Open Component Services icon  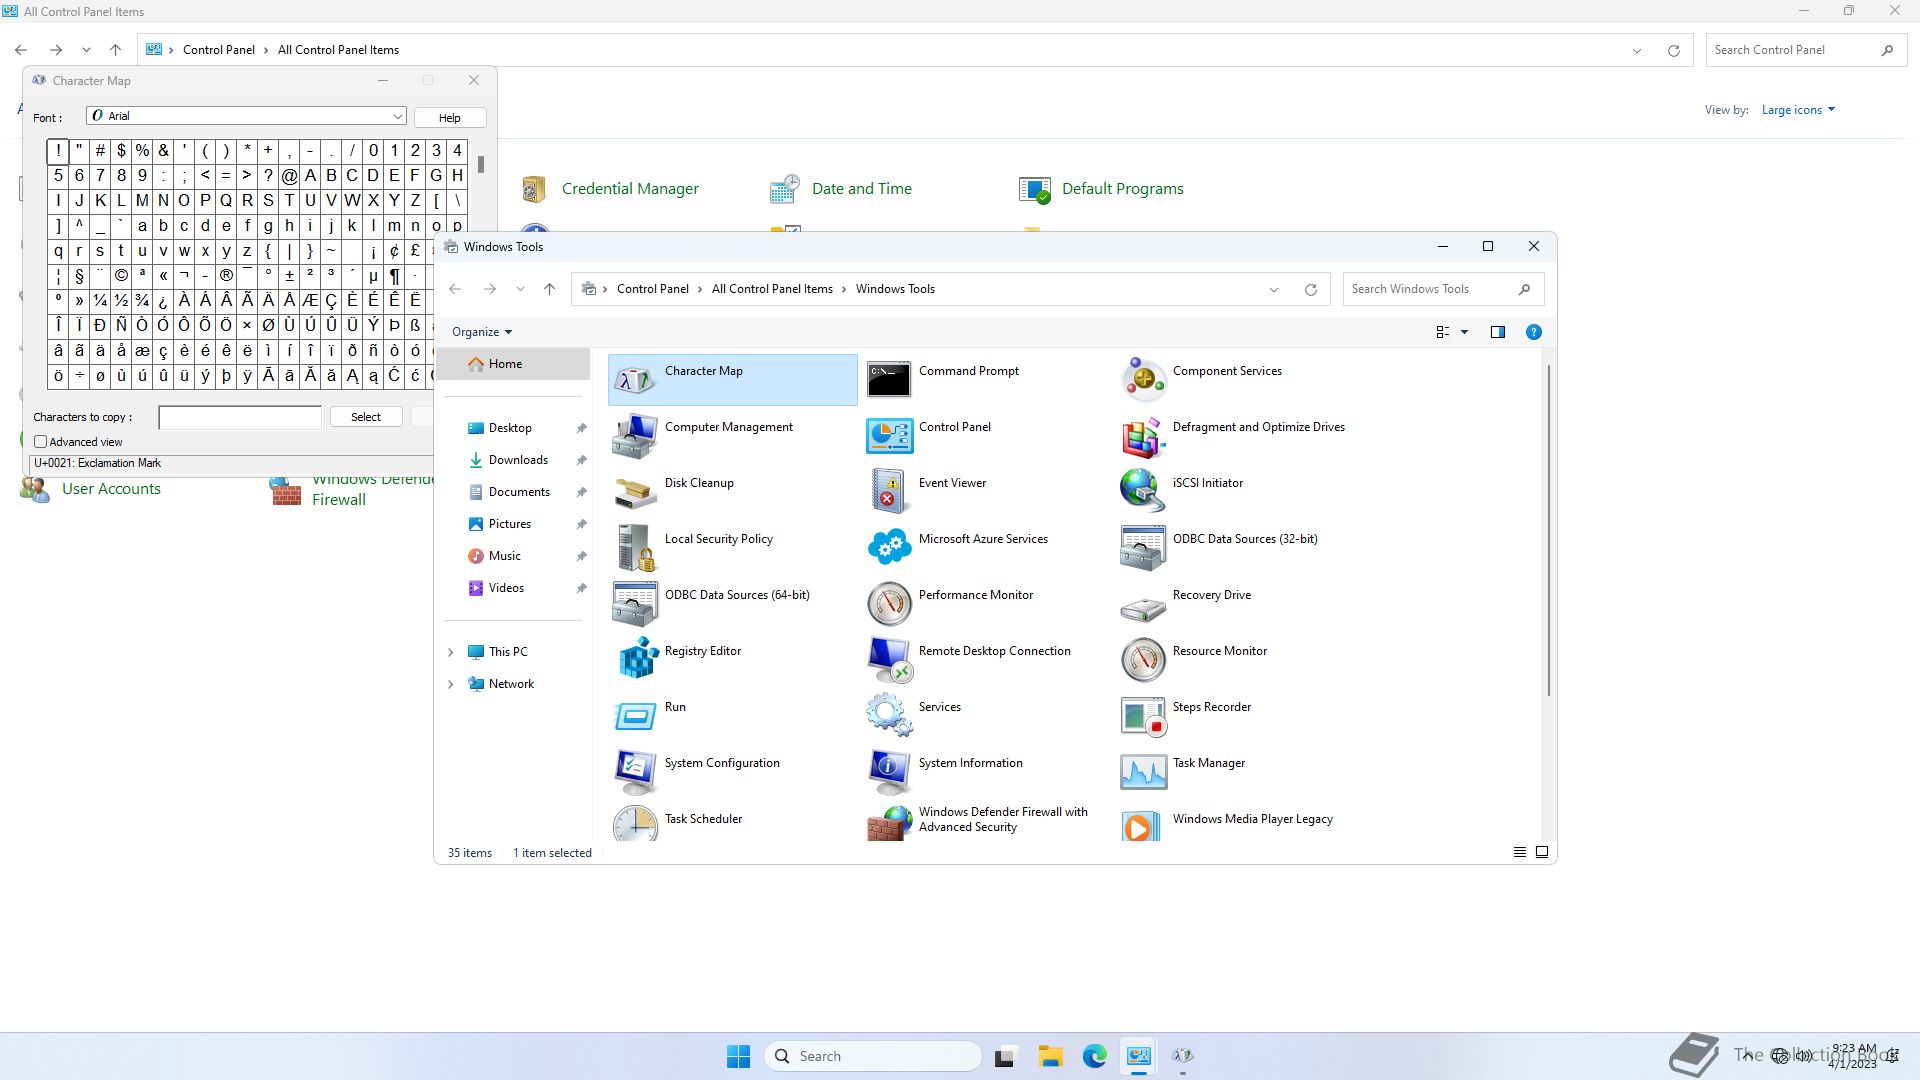1143,379
